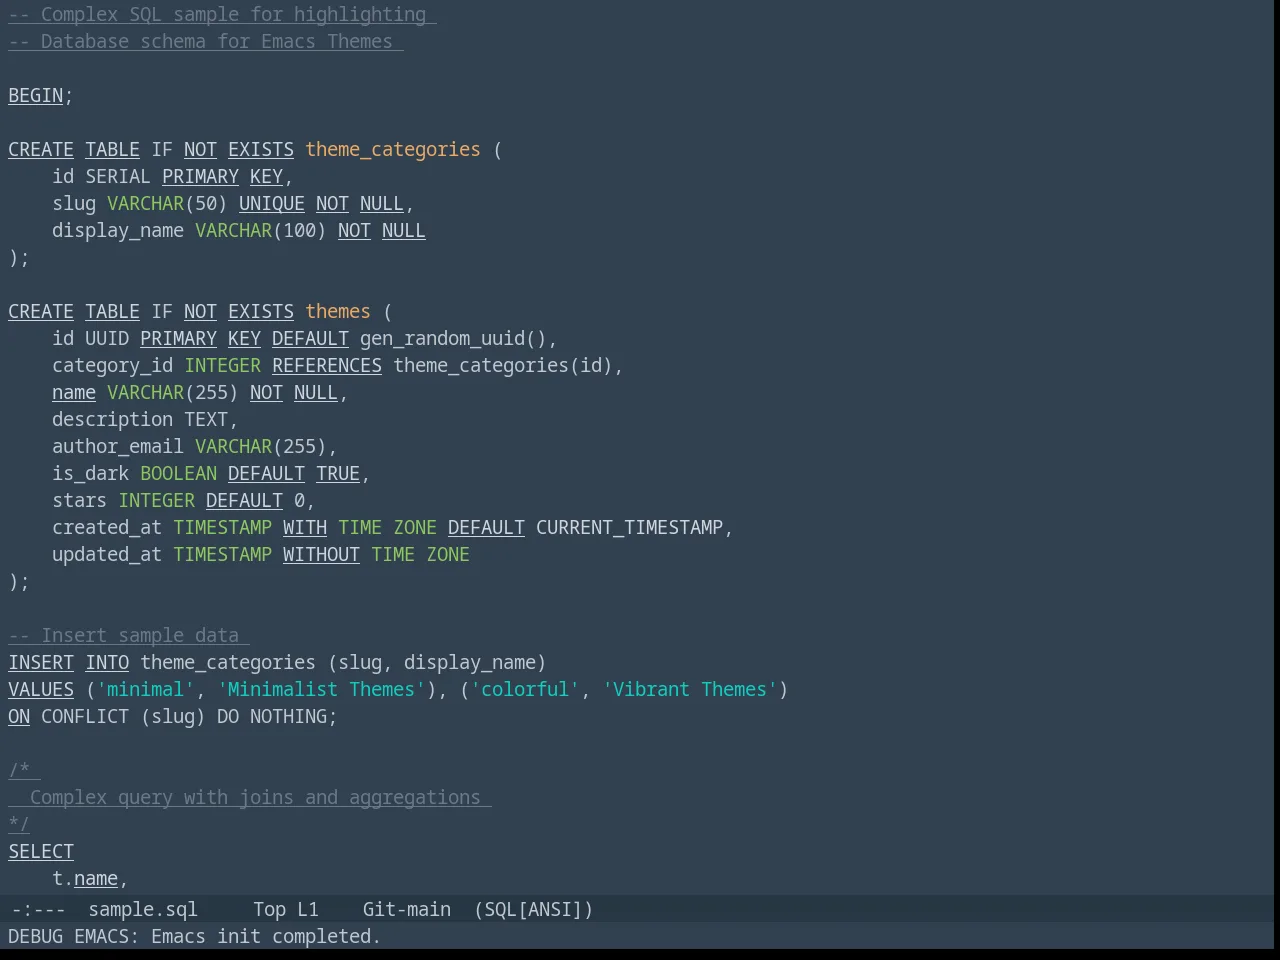
Task: Click CURRENT_TIMESTAMP on created_at line
Action: point(629,528)
